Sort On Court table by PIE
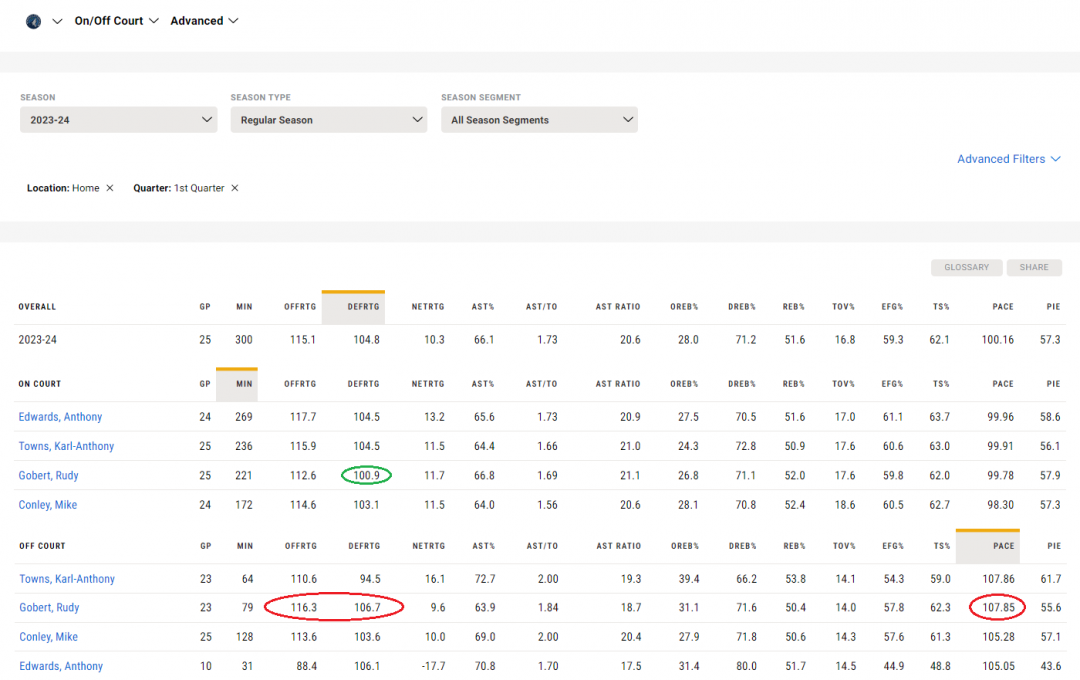Image resolution: width=1080 pixels, height=680 pixels. tap(1053, 384)
